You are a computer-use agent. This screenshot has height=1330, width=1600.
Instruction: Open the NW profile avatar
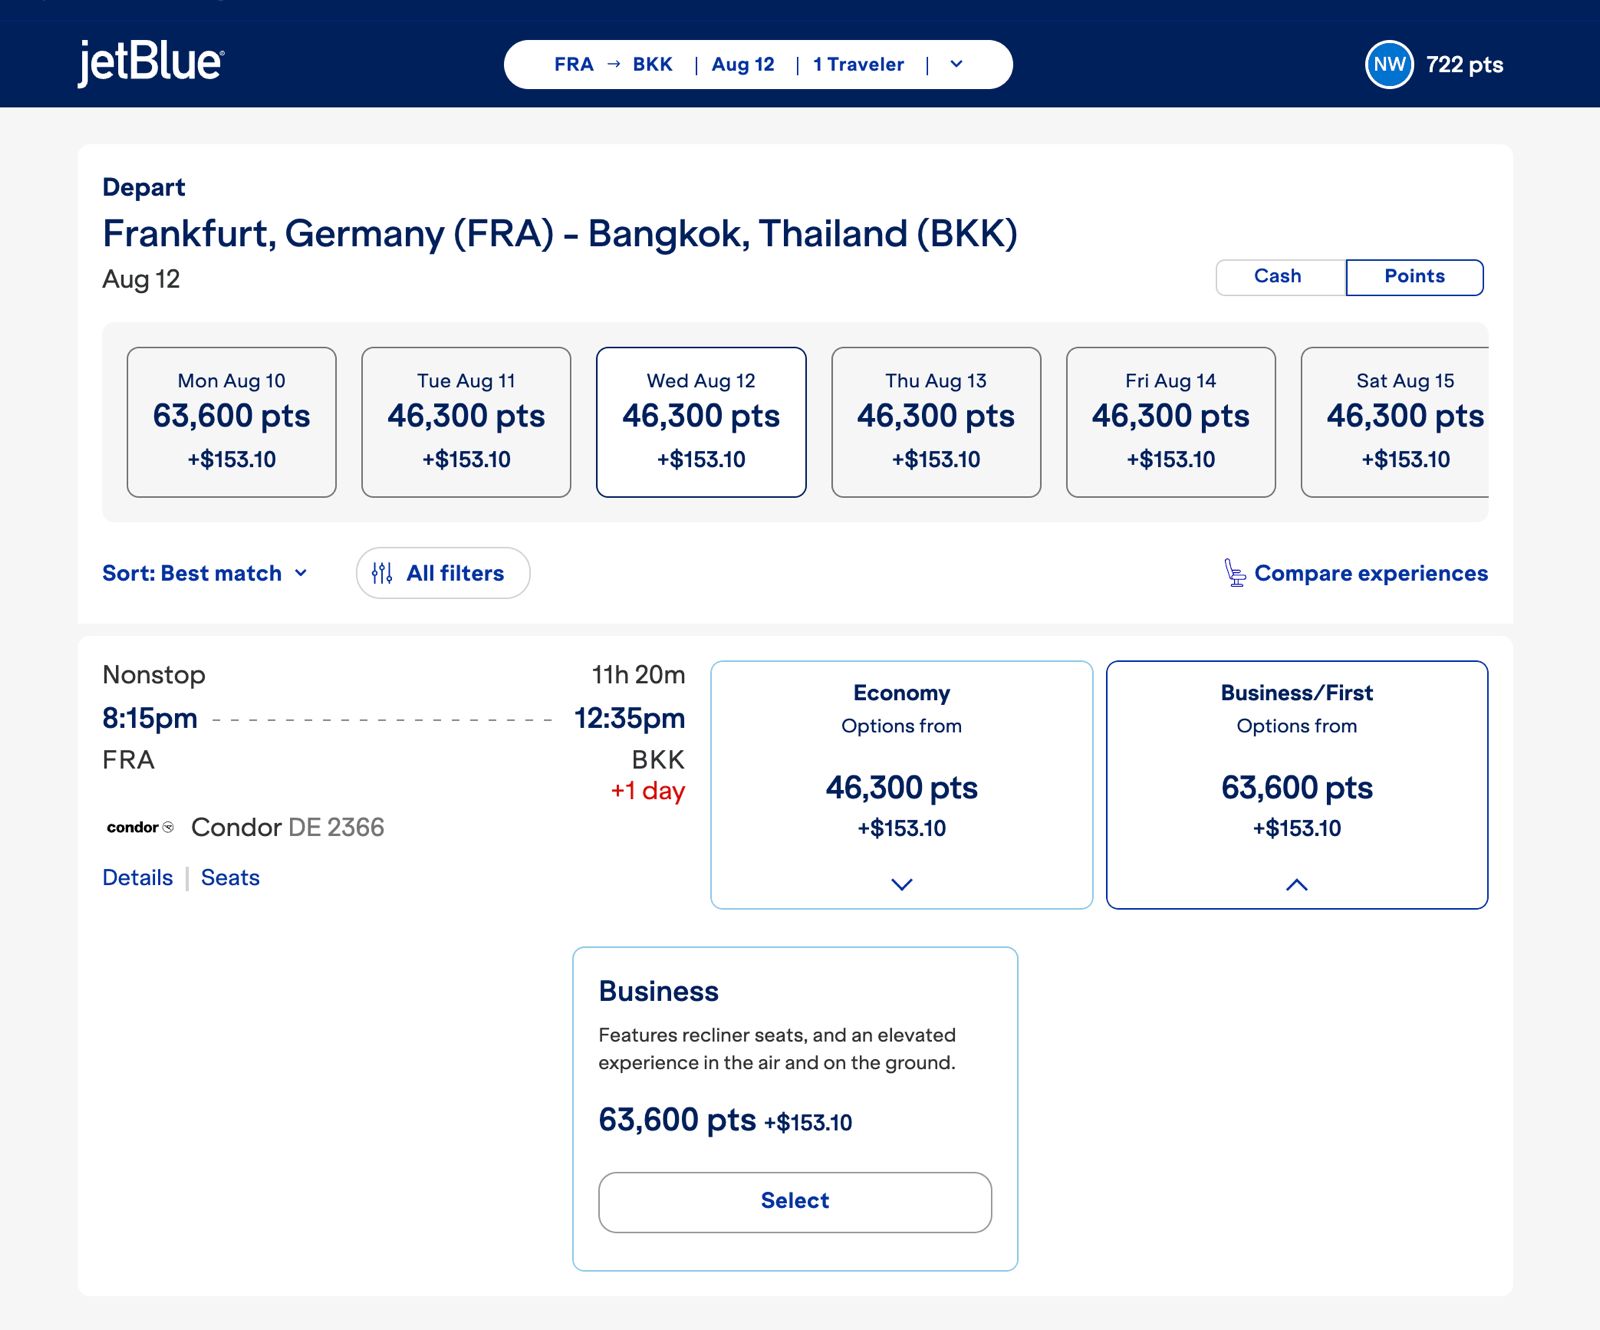click(x=1389, y=65)
